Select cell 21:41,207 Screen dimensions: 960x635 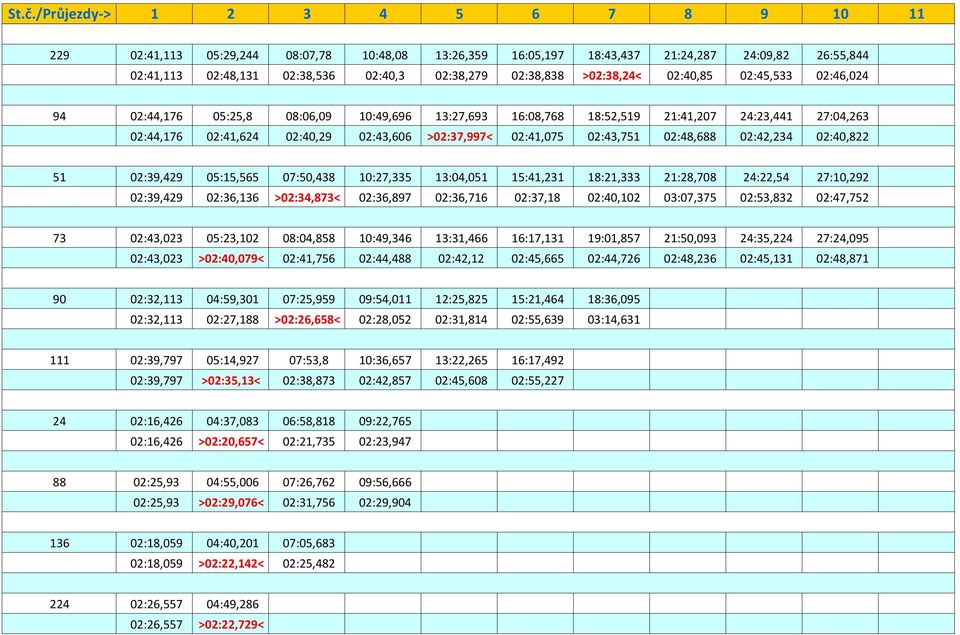click(x=689, y=116)
